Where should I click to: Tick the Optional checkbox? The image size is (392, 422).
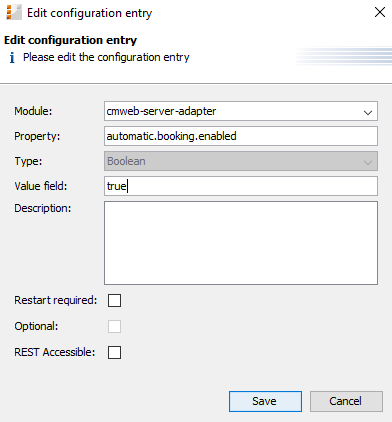(x=114, y=326)
